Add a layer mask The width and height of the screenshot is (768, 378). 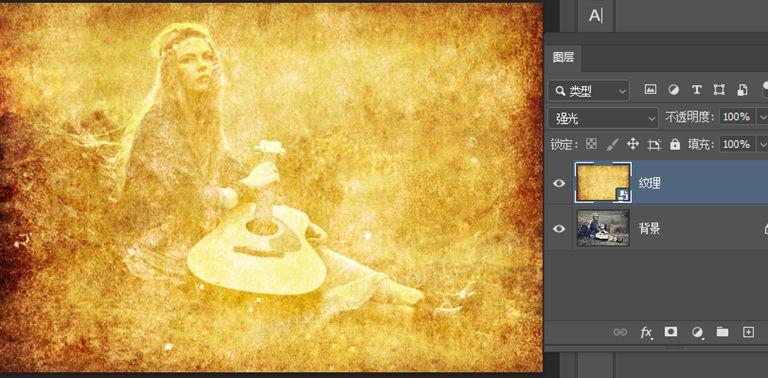point(671,332)
